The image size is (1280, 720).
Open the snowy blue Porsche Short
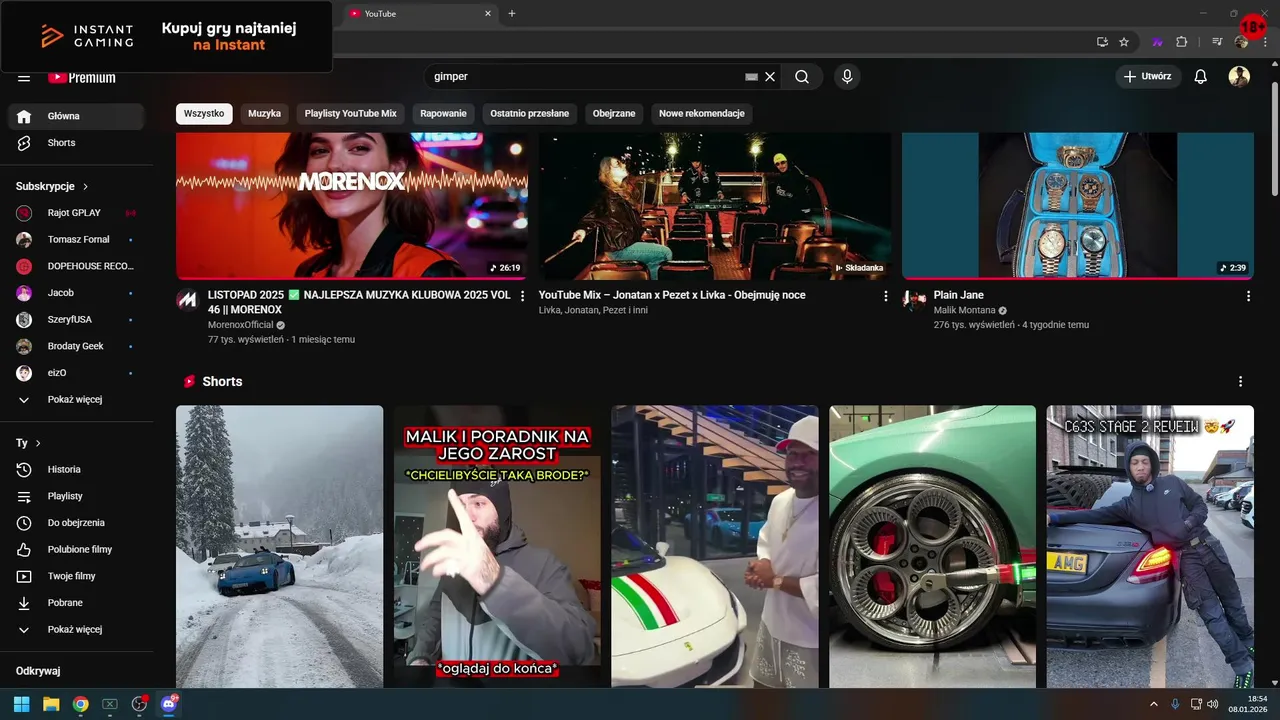(x=280, y=546)
